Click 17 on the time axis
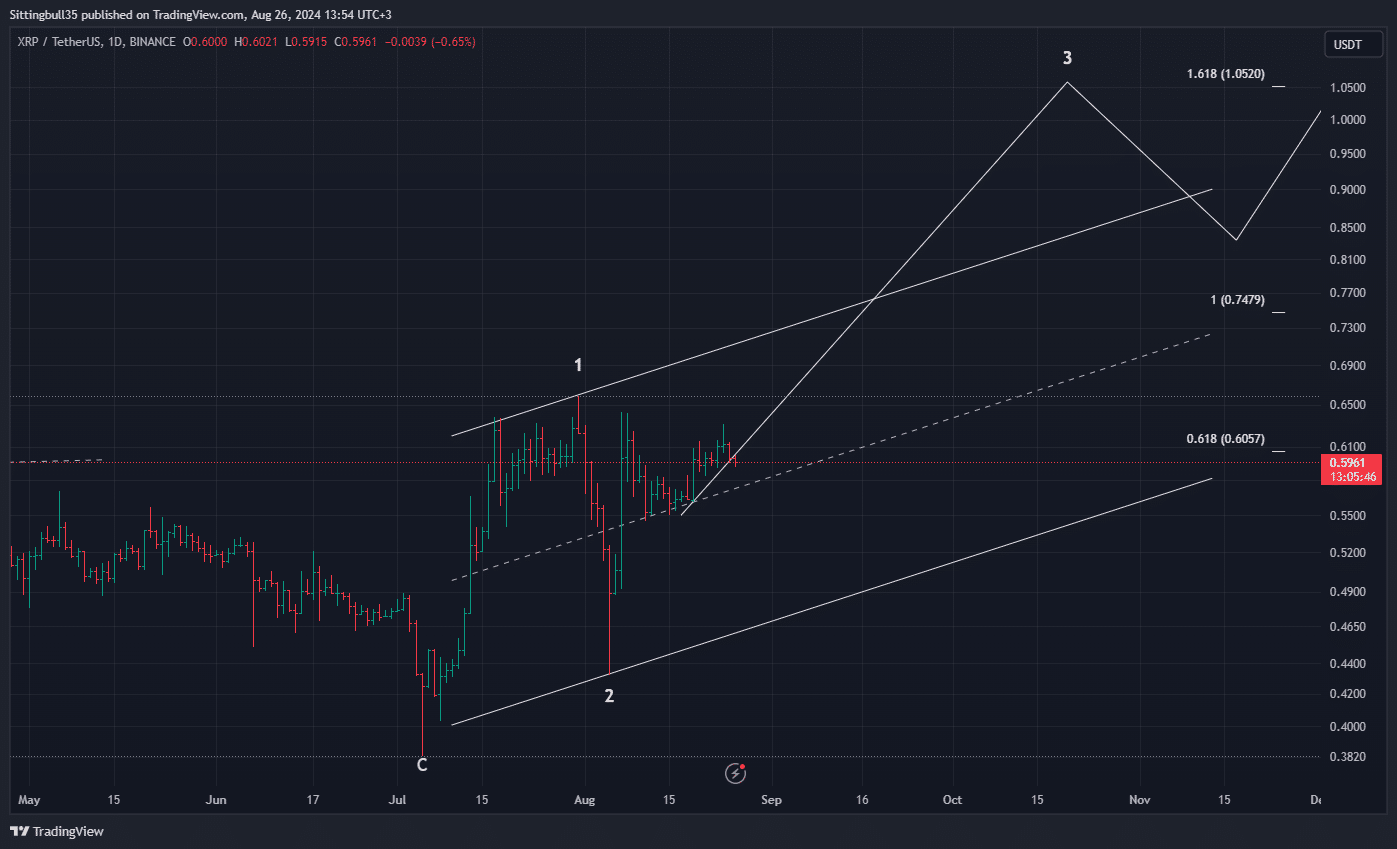Image resolution: width=1397 pixels, height=849 pixels. pyautogui.click(x=312, y=800)
